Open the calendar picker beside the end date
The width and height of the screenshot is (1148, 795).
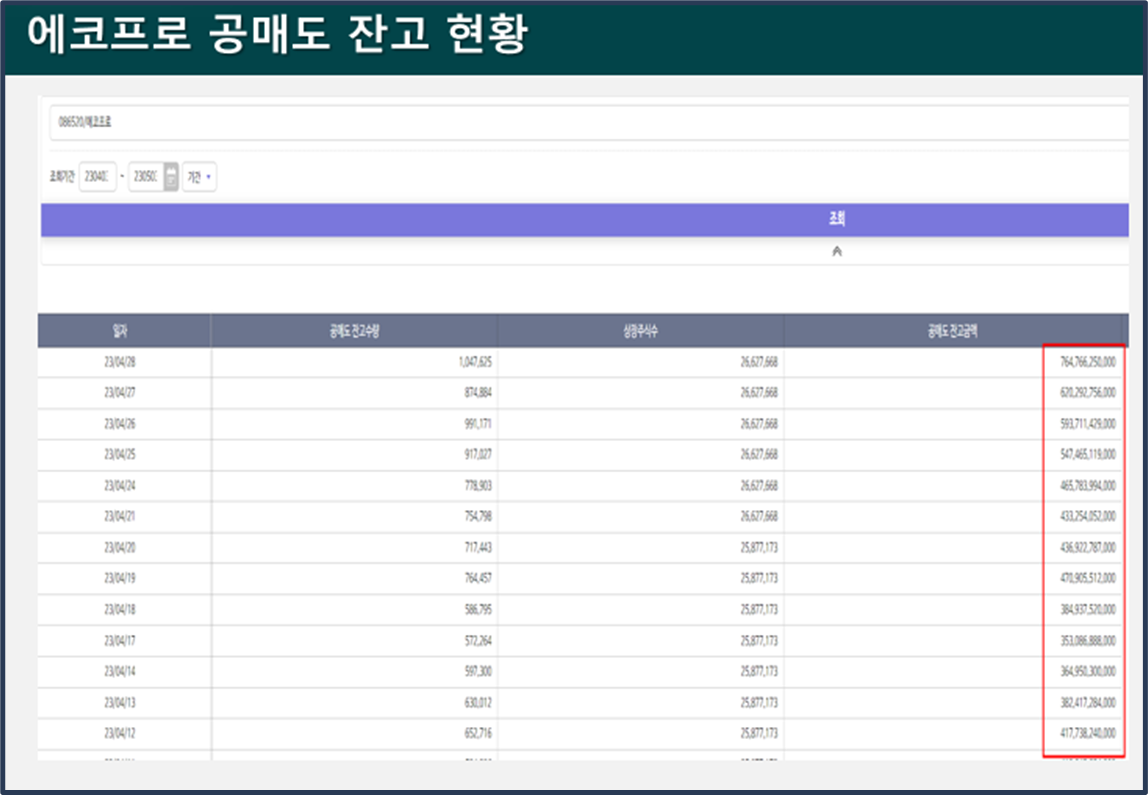click(171, 176)
